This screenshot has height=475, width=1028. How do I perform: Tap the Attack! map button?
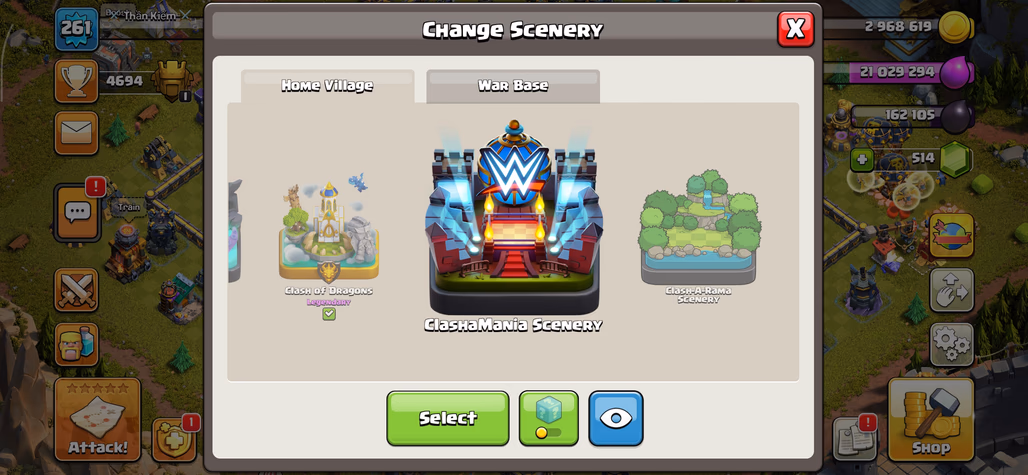point(98,419)
